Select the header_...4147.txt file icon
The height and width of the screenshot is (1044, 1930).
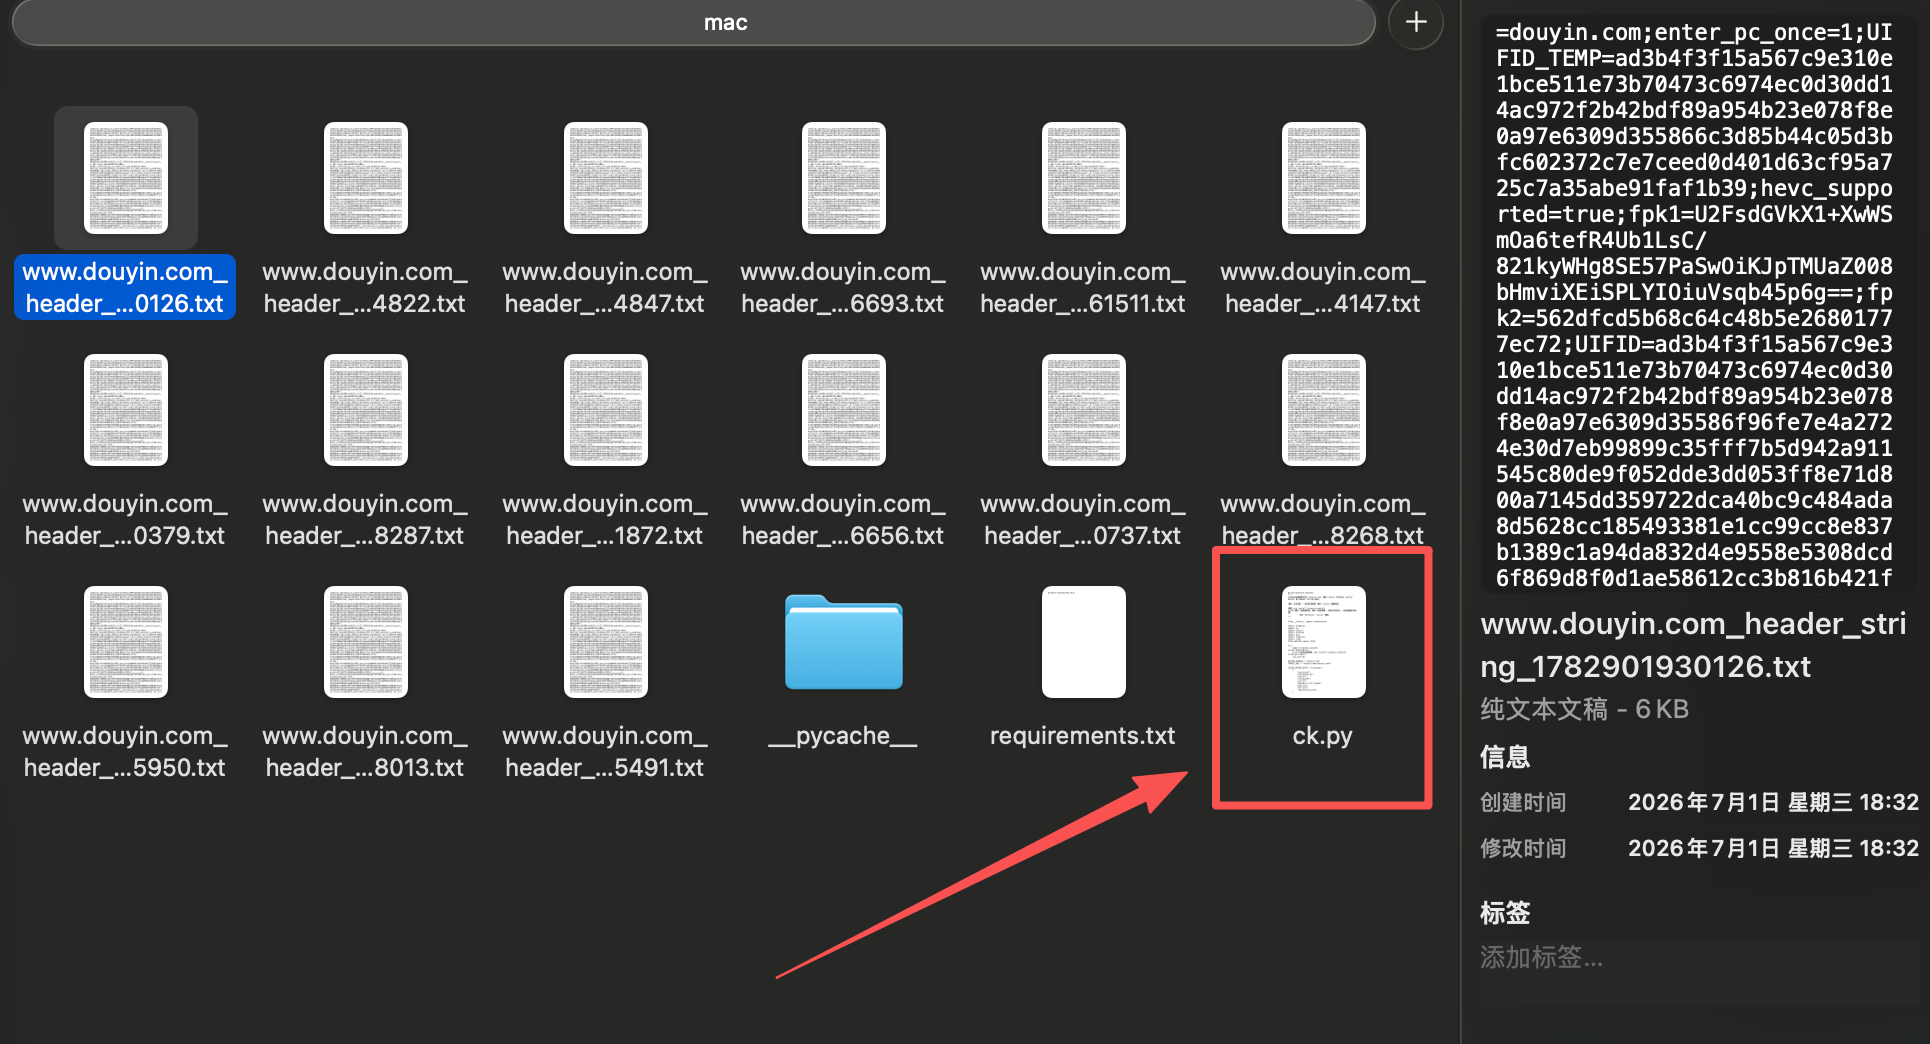tap(1324, 178)
